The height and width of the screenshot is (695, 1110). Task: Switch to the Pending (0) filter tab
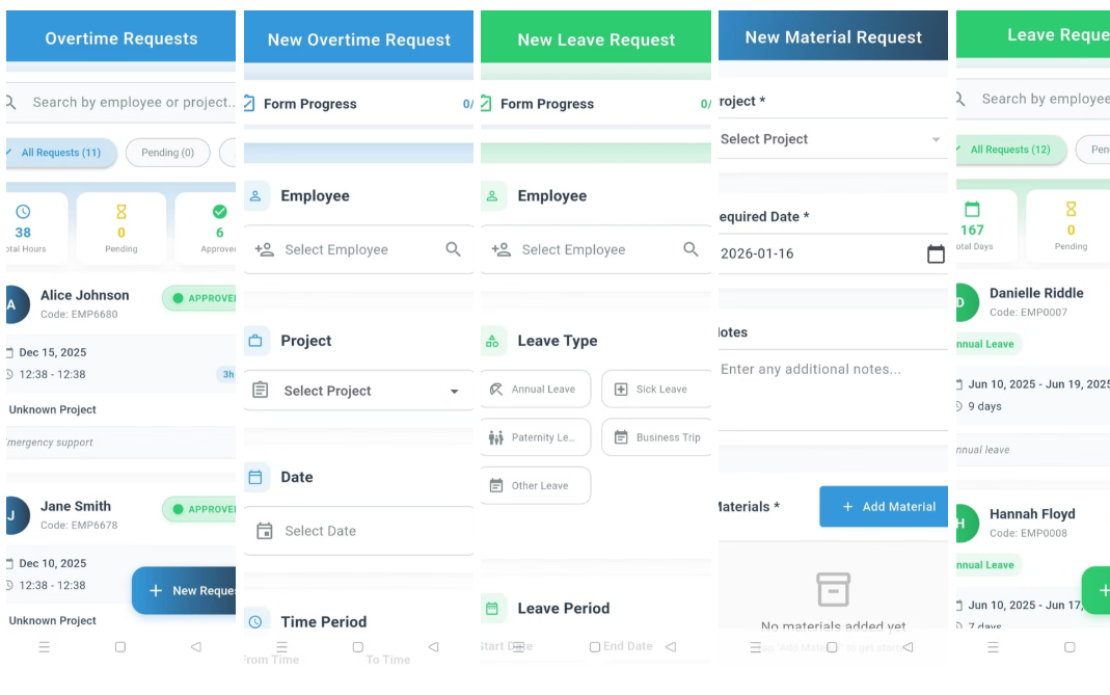pos(168,152)
